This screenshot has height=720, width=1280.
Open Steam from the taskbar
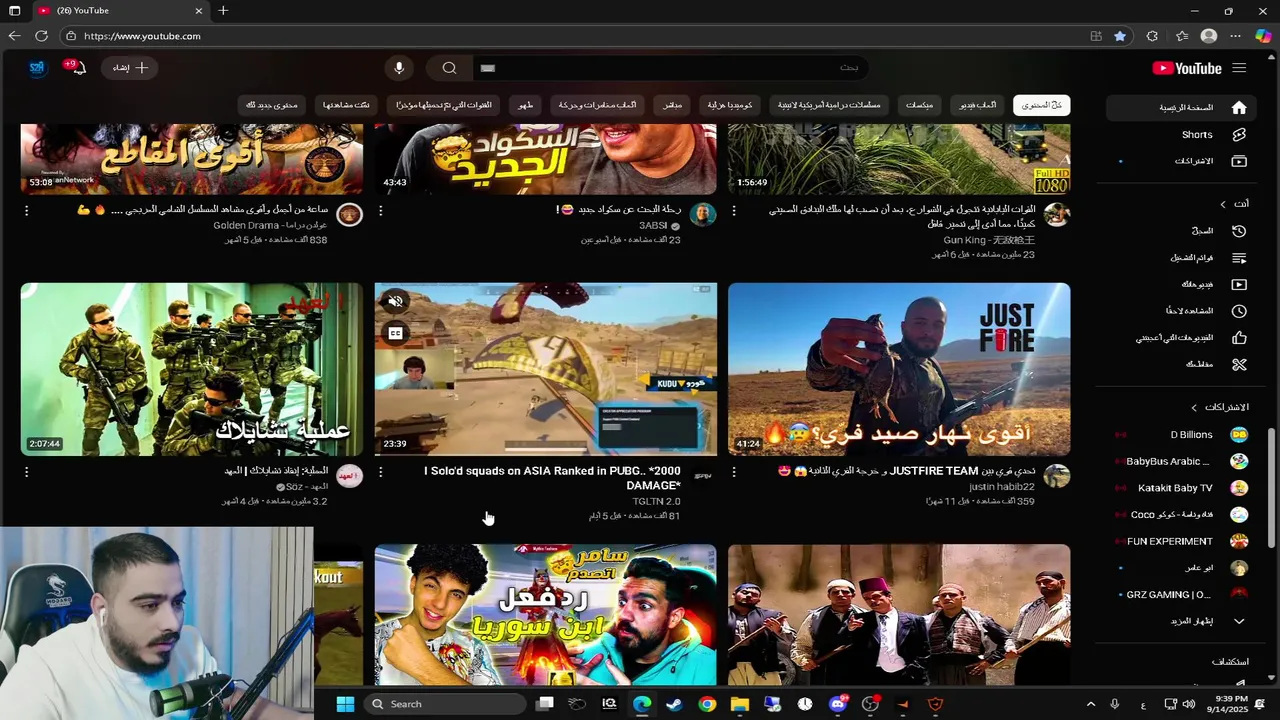(675, 704)
